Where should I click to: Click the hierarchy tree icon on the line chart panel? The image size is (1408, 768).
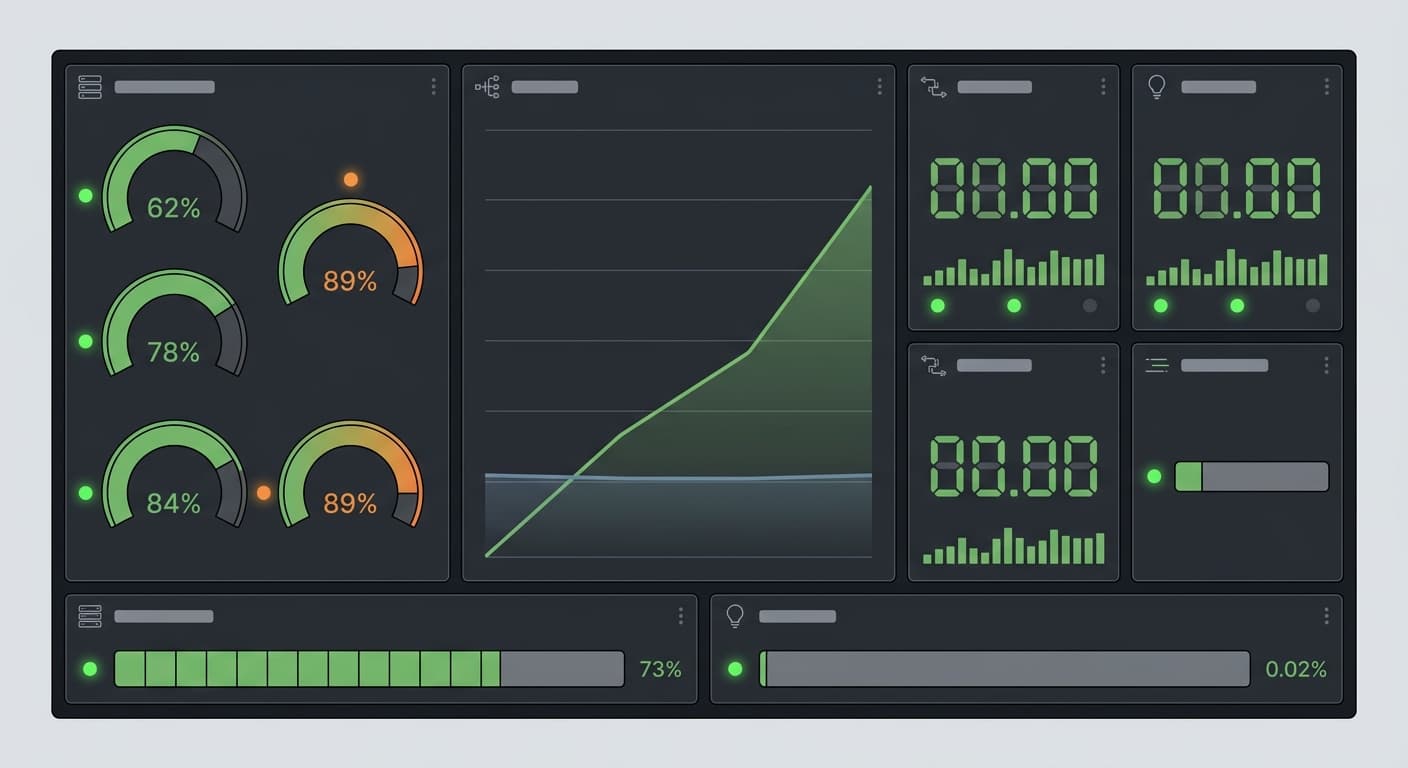coord(487,87)
